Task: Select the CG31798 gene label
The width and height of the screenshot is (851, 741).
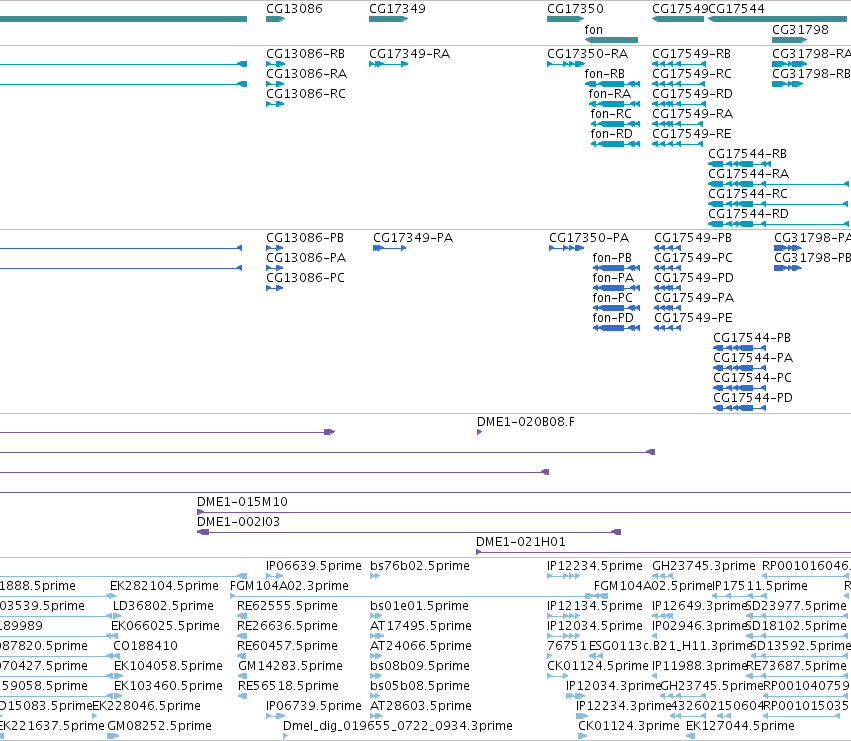Action: (801, 30)
